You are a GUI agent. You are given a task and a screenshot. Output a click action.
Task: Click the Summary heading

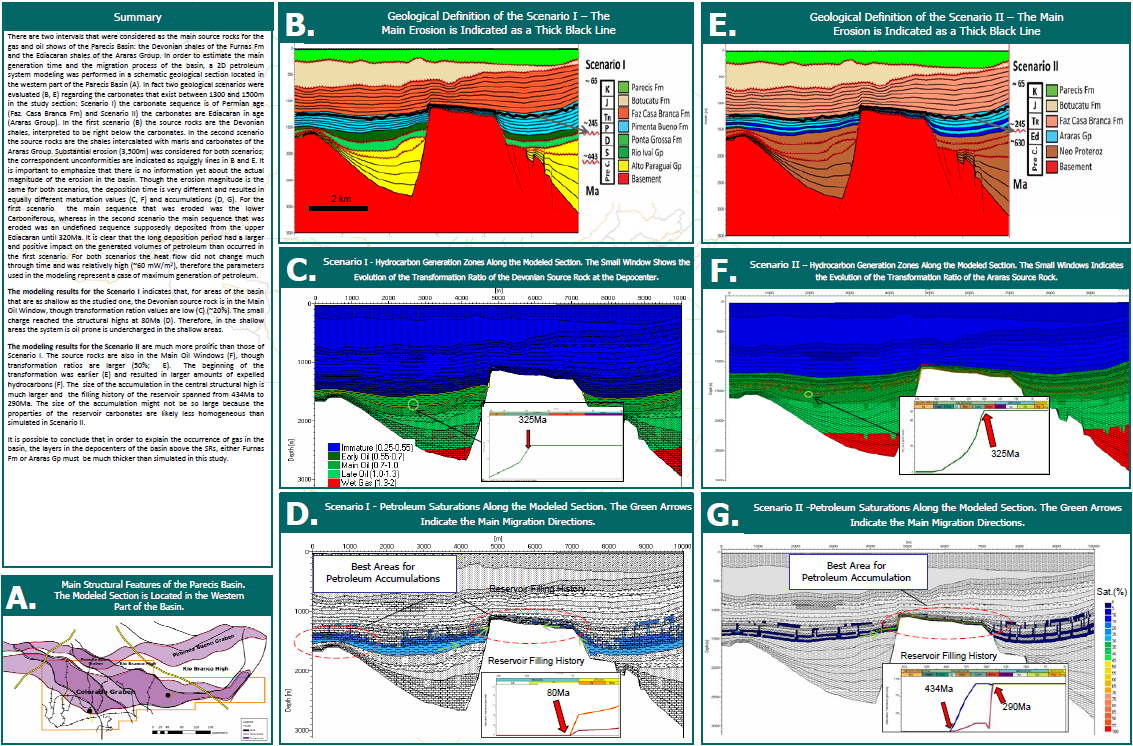[x=139, y=18]
